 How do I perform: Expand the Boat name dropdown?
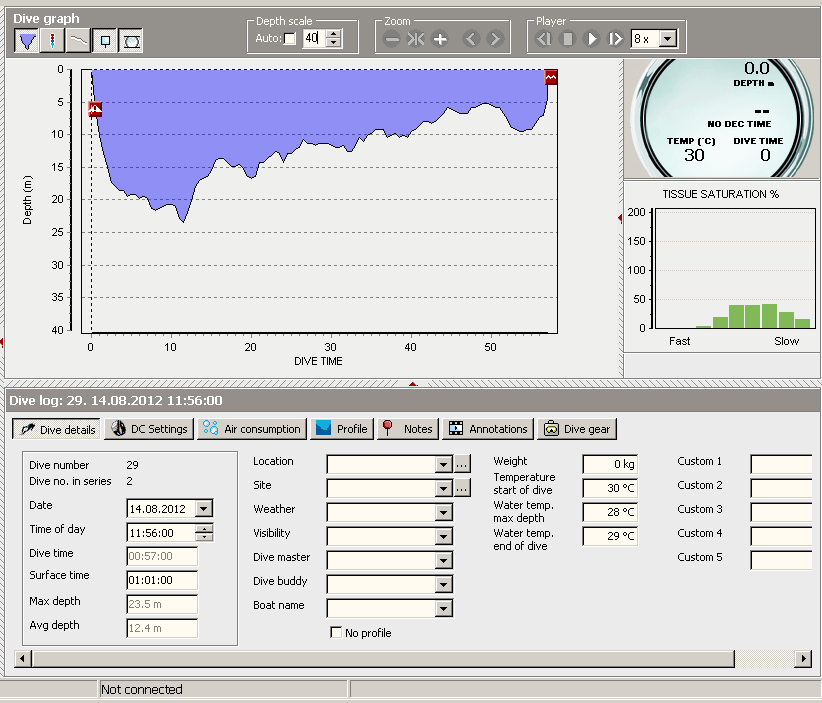(x=444, y=608)
